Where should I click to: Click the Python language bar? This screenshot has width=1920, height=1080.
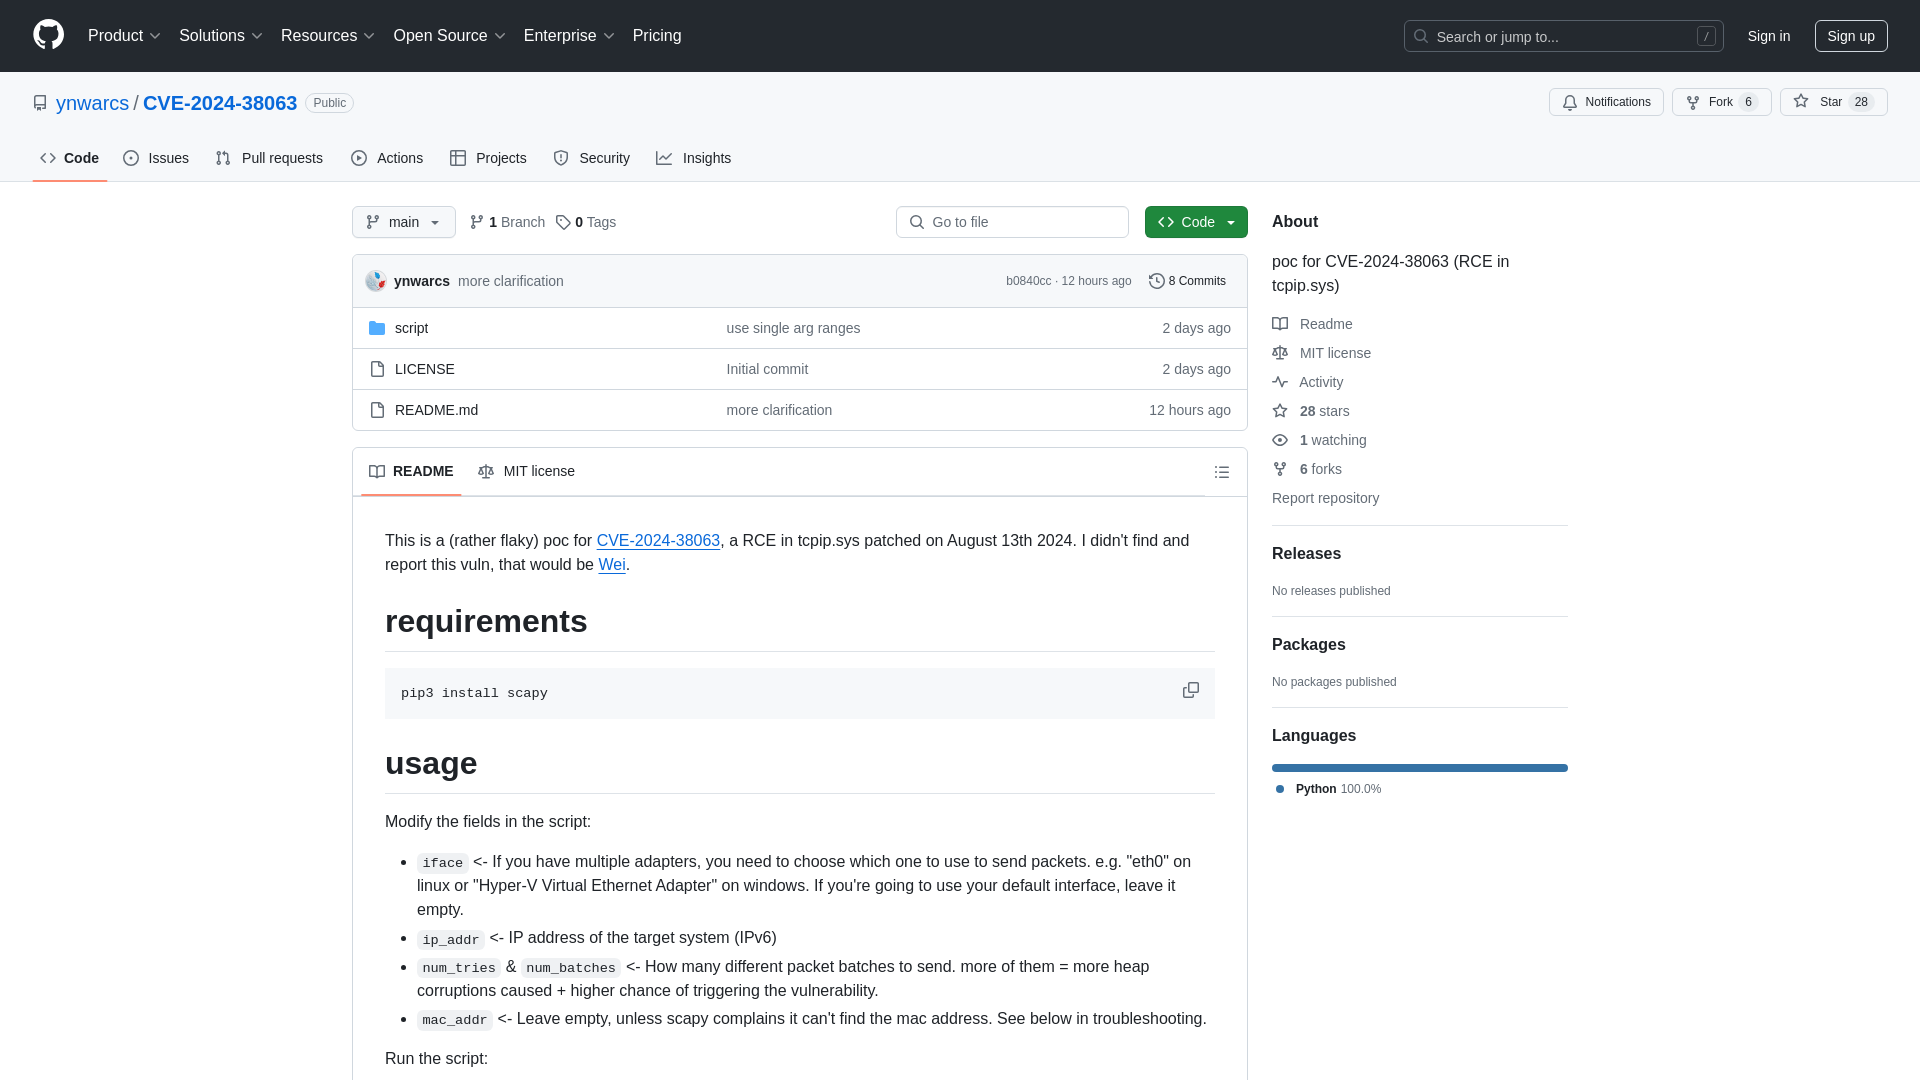[1420, 768]
